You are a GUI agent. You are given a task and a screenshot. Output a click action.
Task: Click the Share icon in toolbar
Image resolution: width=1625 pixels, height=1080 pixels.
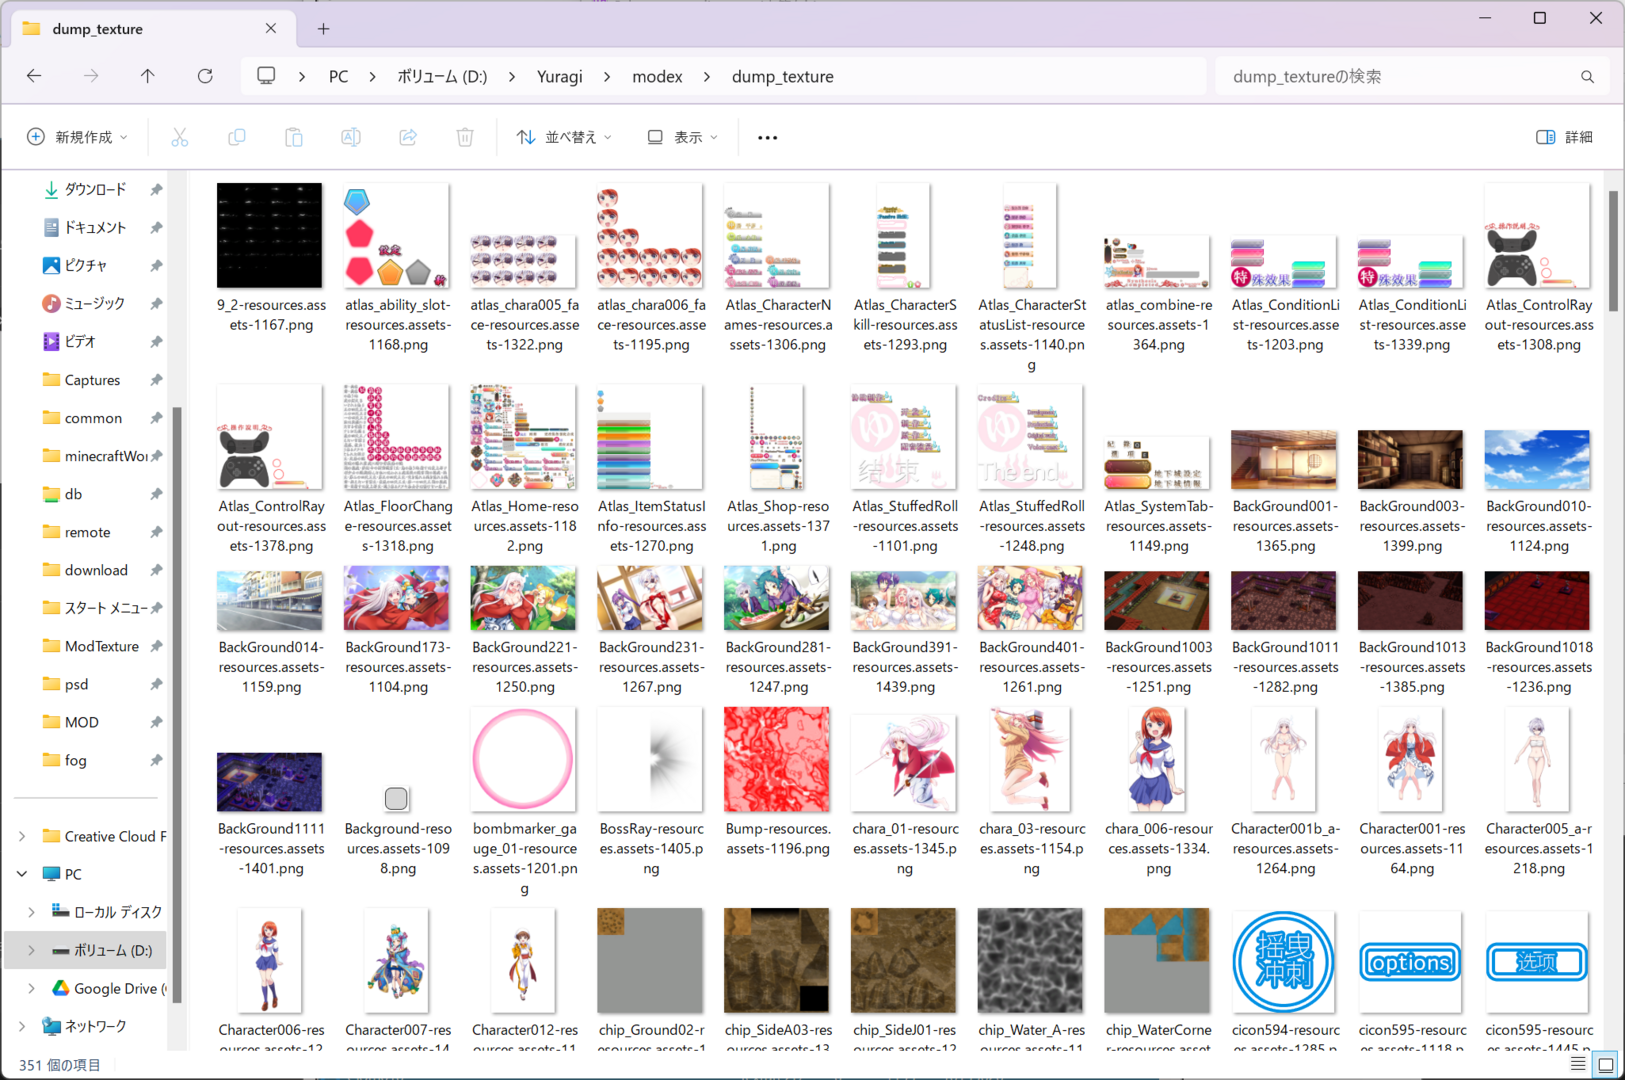click(x=408, y=137)
